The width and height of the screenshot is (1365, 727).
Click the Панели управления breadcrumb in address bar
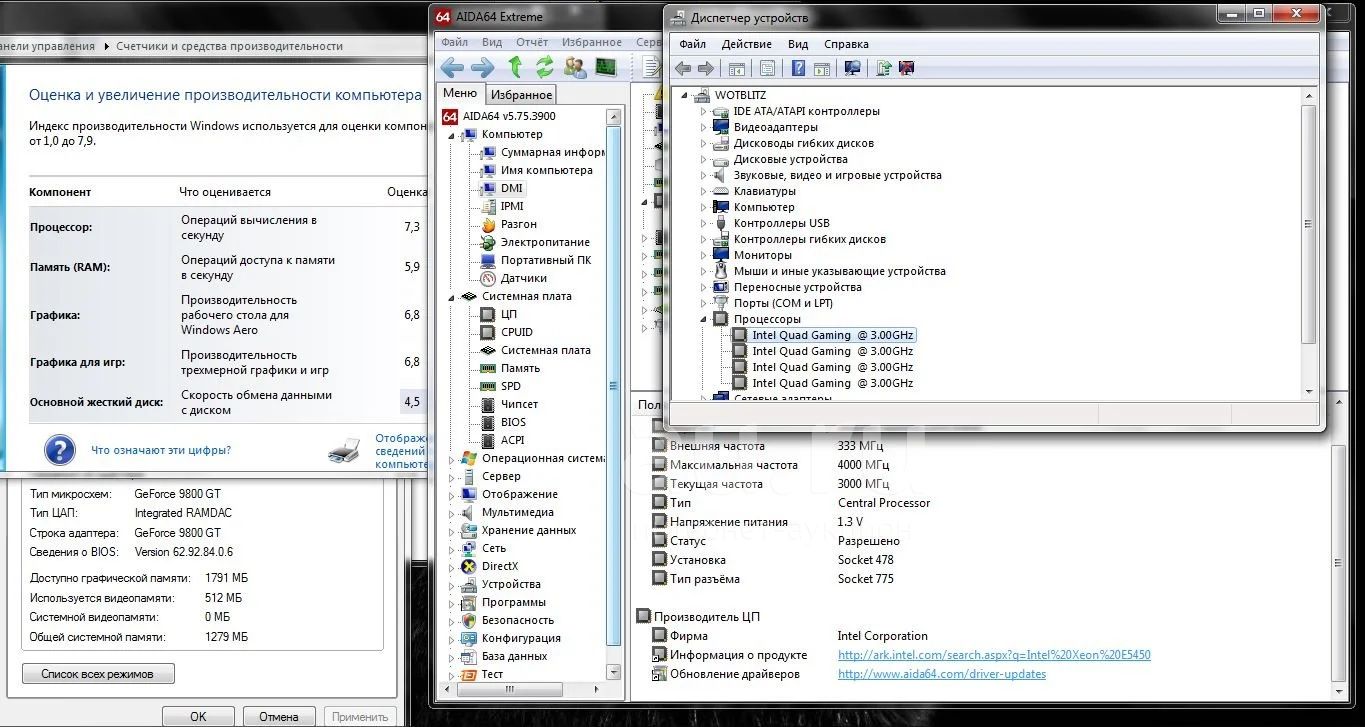[48, 46]
